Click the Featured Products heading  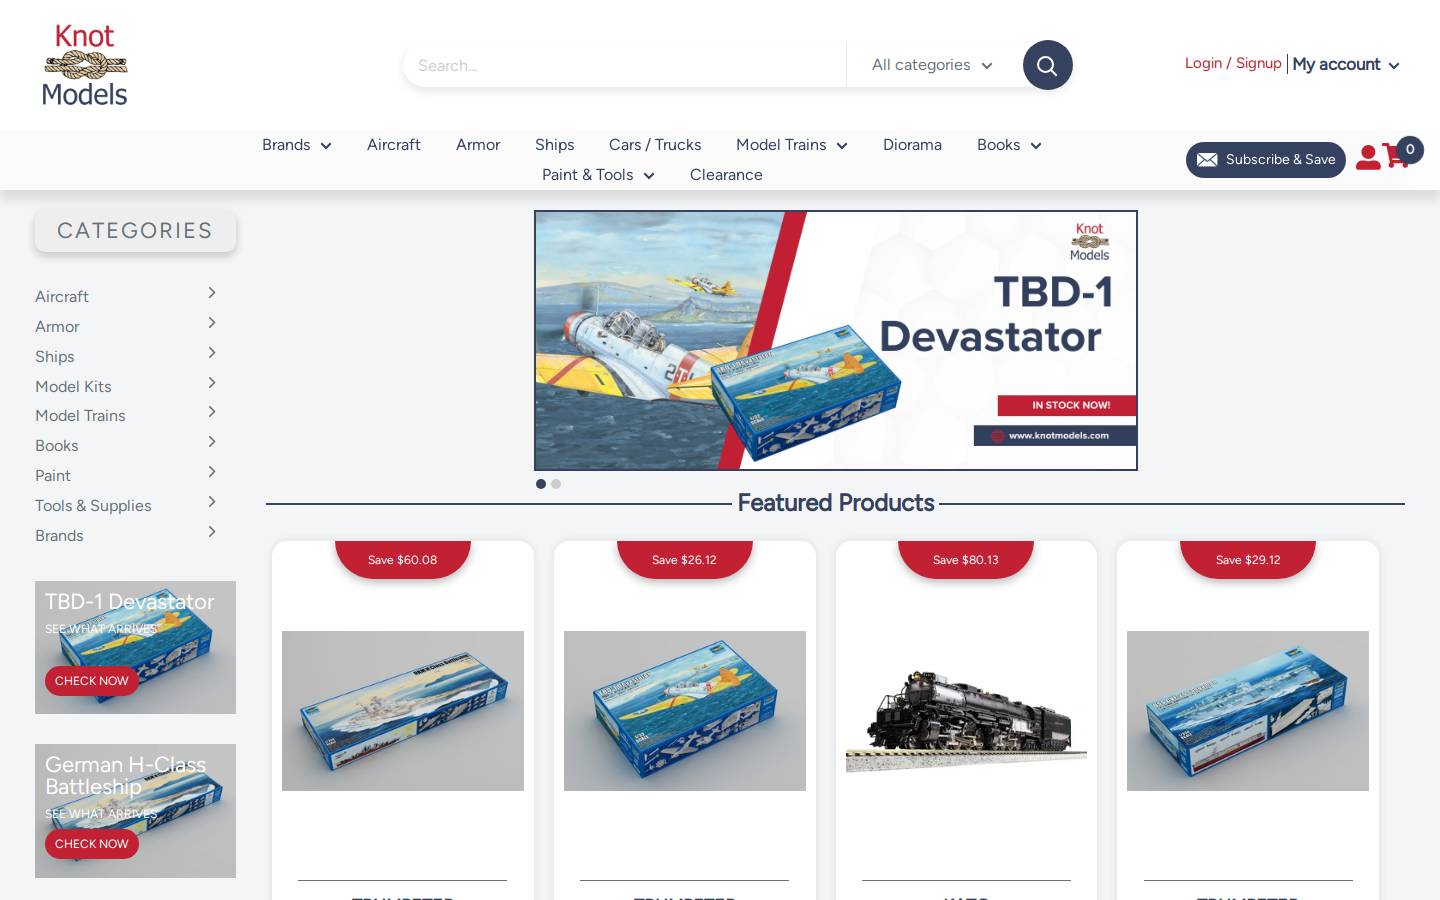click(x=836, y=503)
